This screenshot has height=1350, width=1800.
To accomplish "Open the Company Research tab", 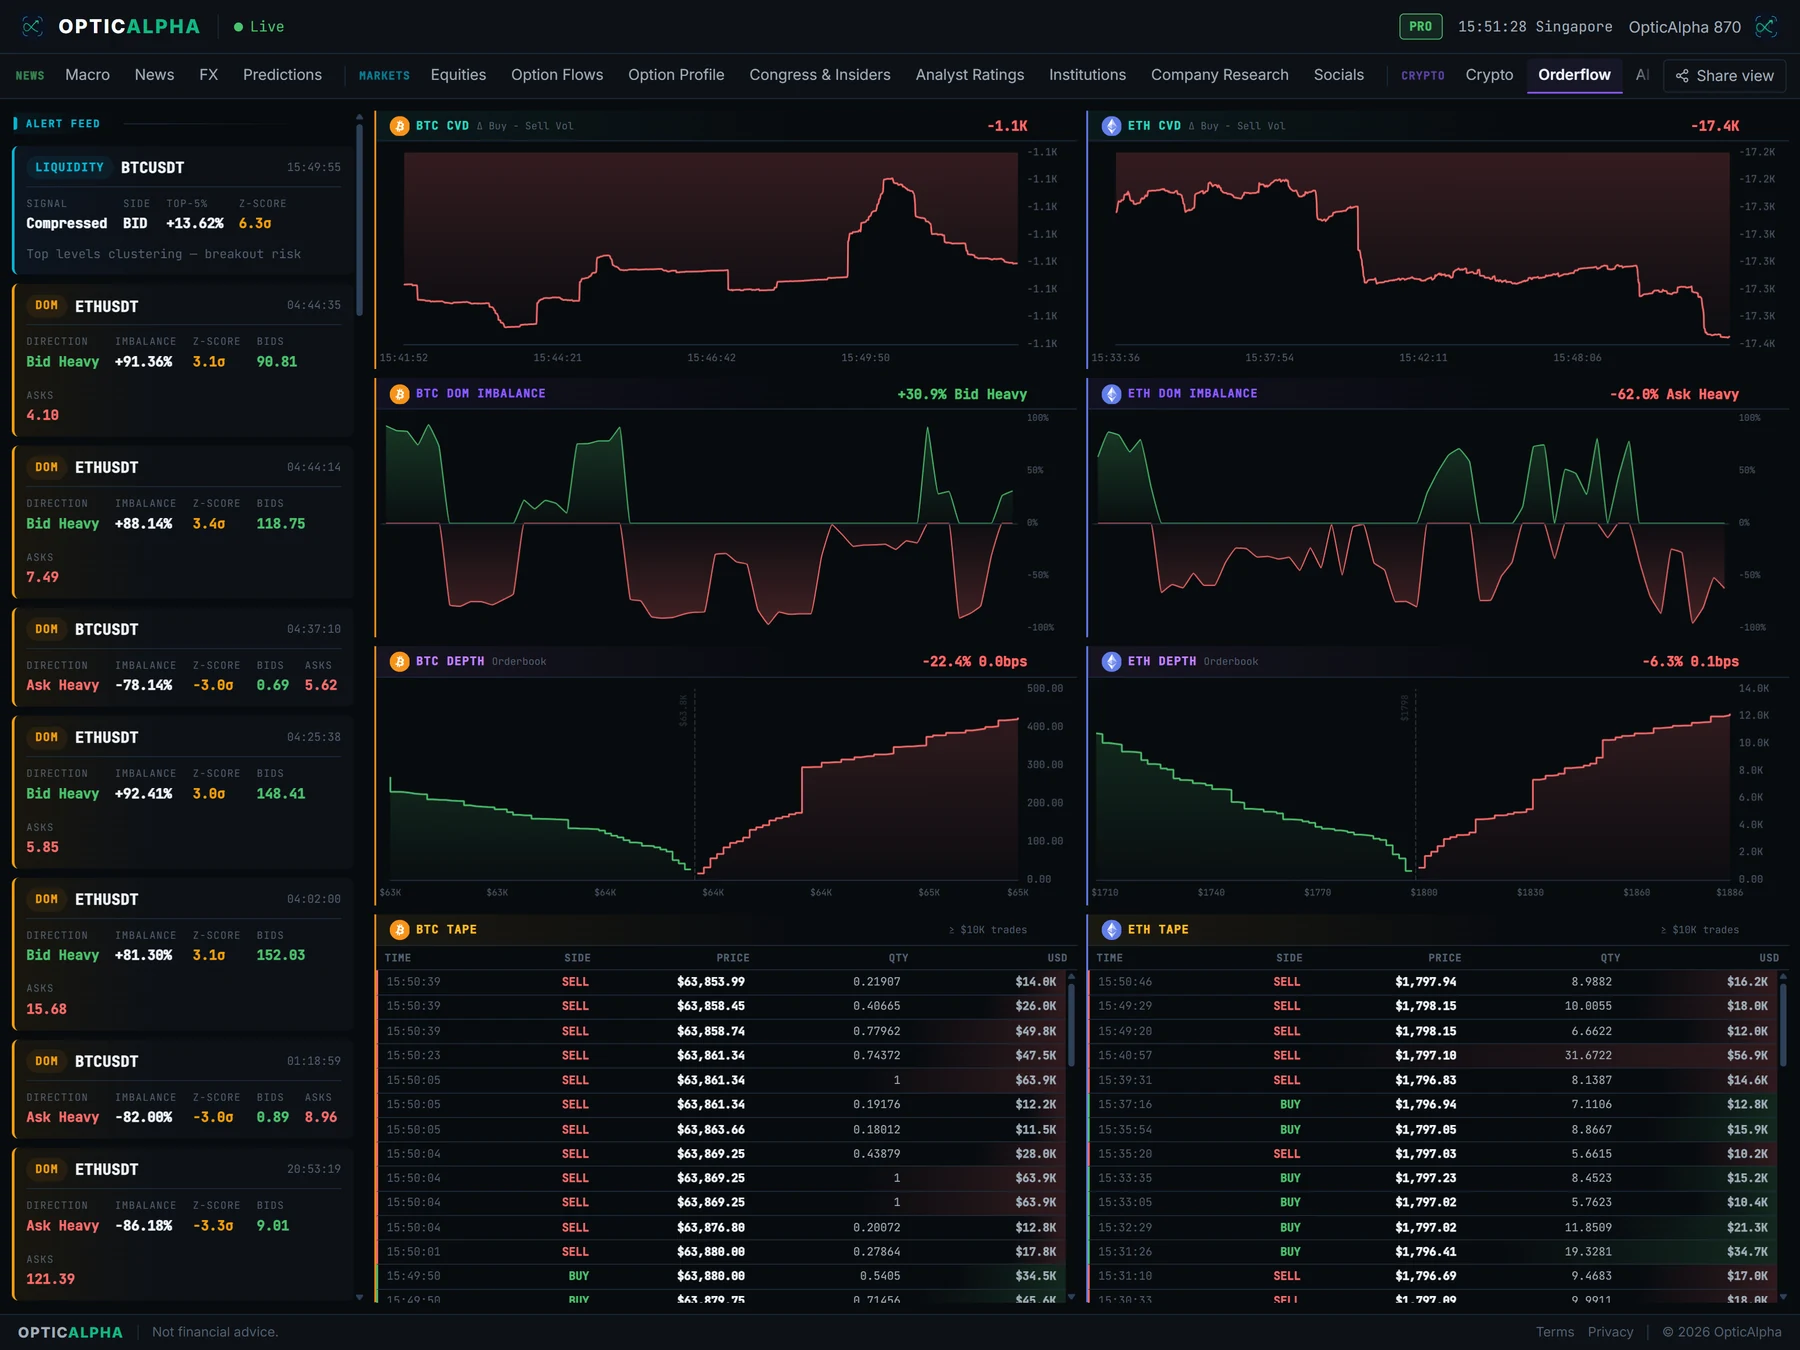I will click(1219, 75).
